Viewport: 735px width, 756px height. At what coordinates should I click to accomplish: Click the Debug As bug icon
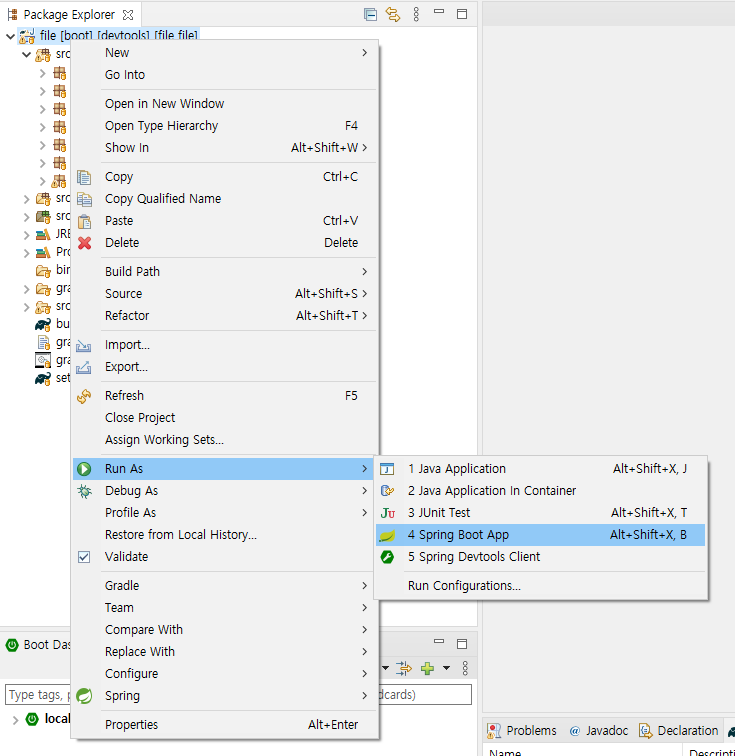pos(84,491)
